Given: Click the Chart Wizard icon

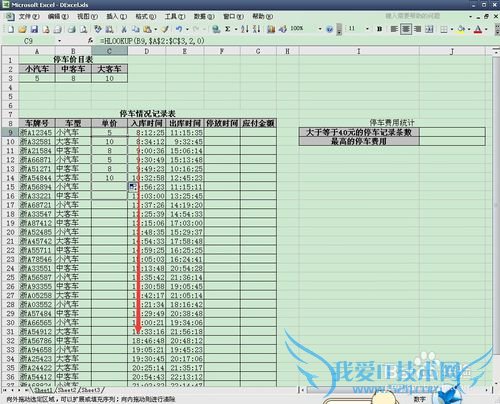Looking at the screenshot, I should 271,29.
